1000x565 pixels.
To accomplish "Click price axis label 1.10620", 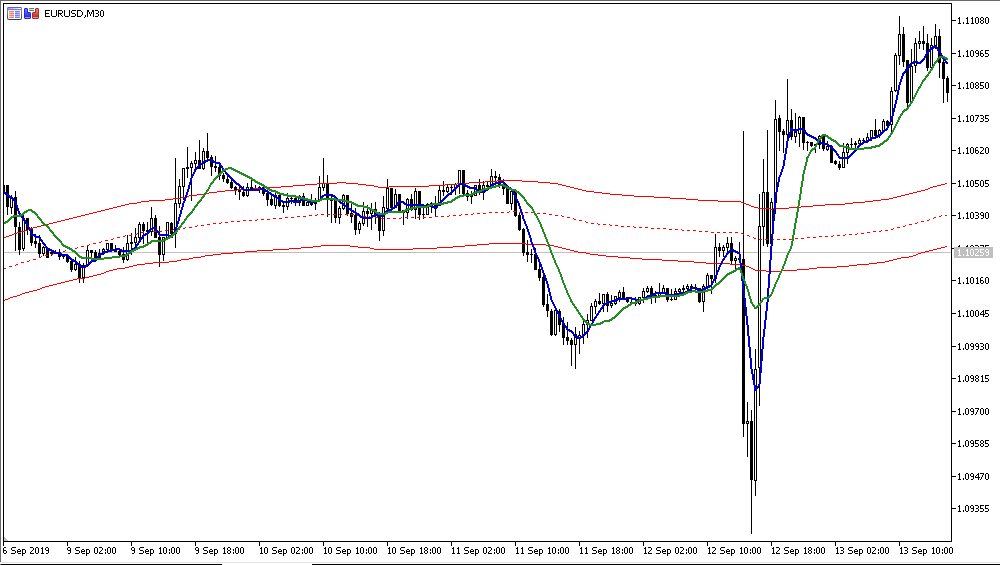I will tap(973, 151).
